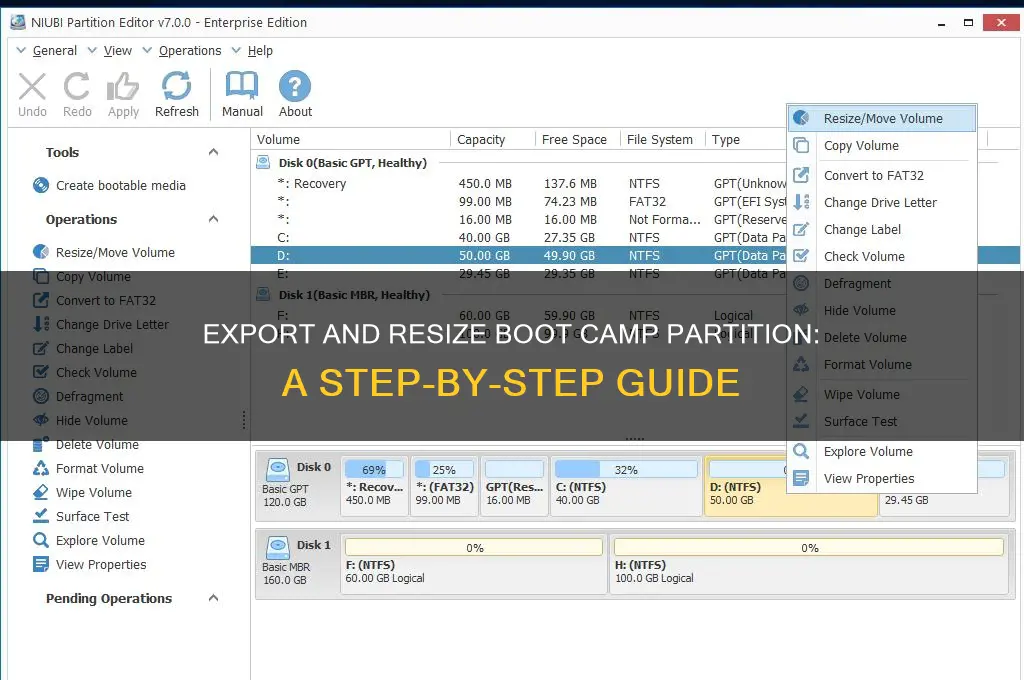Select the FAT32 99.00 MB partition block

point(444,486)
